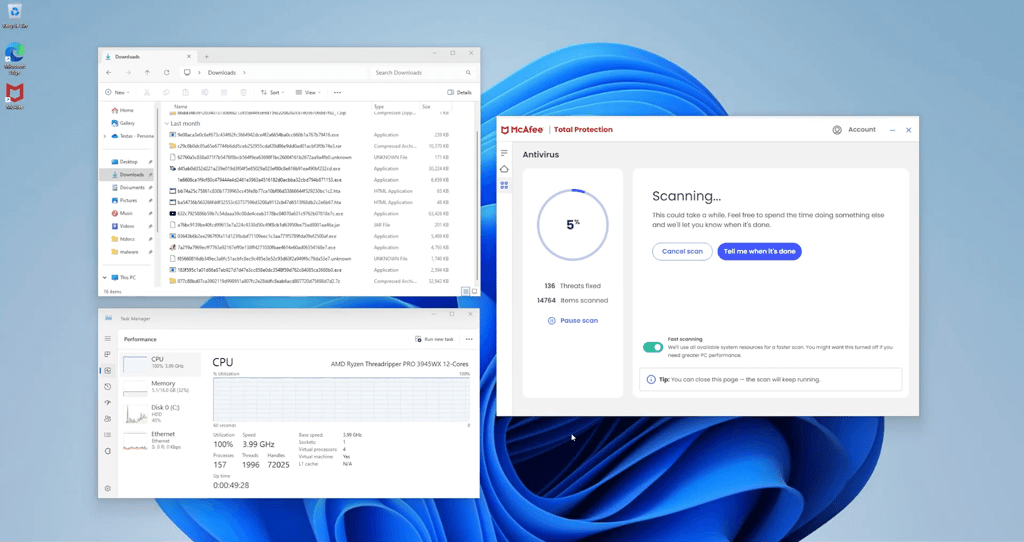Click the CPU utilization graph
This screenshot has height=542, width=1024.
[x=341, y=400]
